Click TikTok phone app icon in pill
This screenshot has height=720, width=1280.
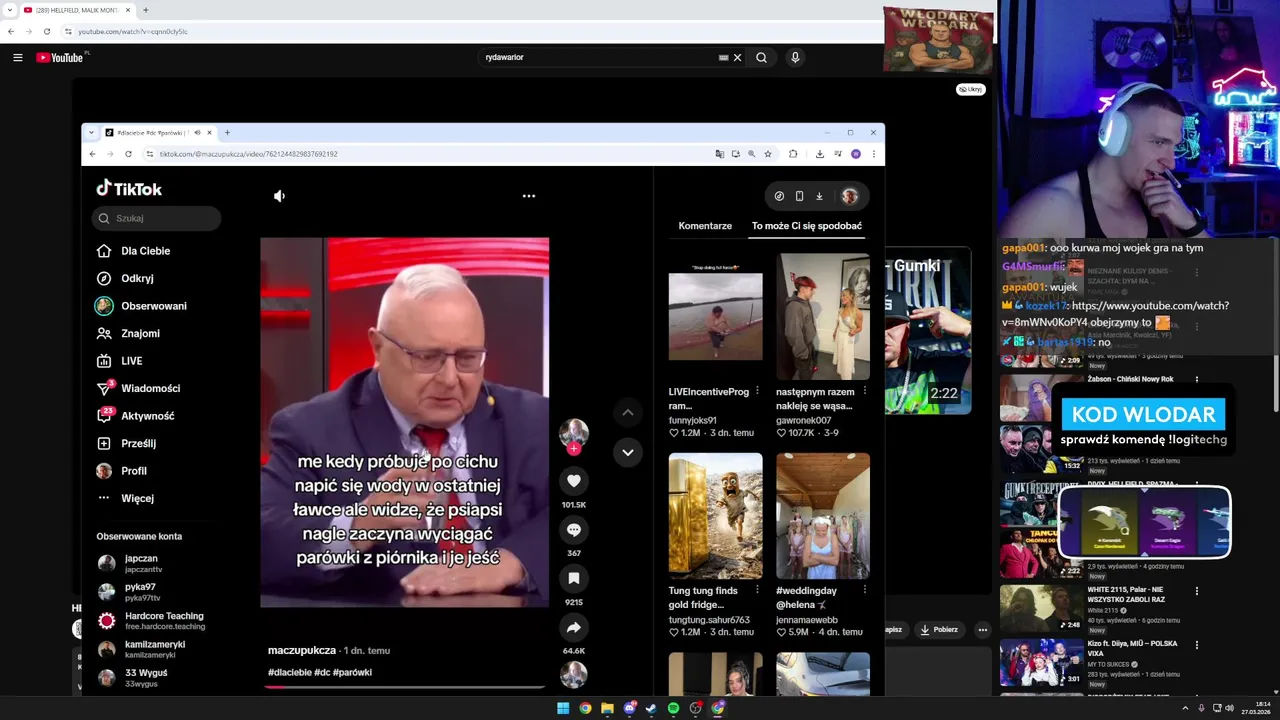click(x=799, y=196)
